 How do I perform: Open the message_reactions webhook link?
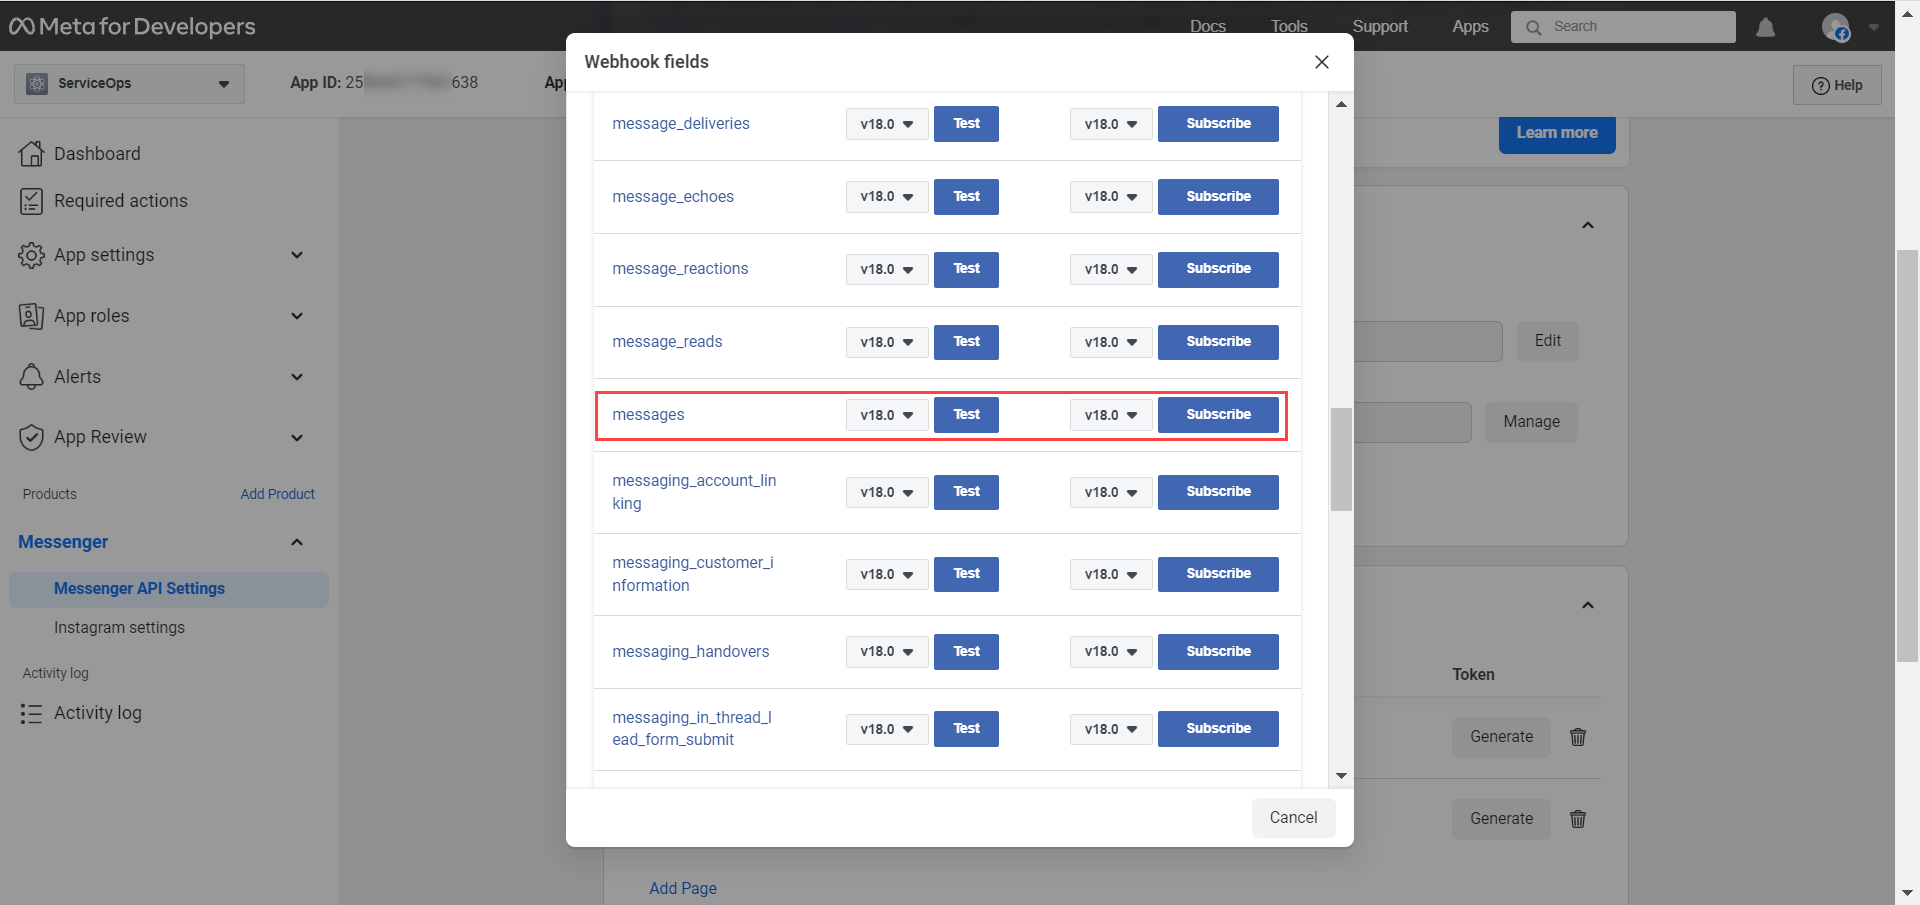[680, 268]
